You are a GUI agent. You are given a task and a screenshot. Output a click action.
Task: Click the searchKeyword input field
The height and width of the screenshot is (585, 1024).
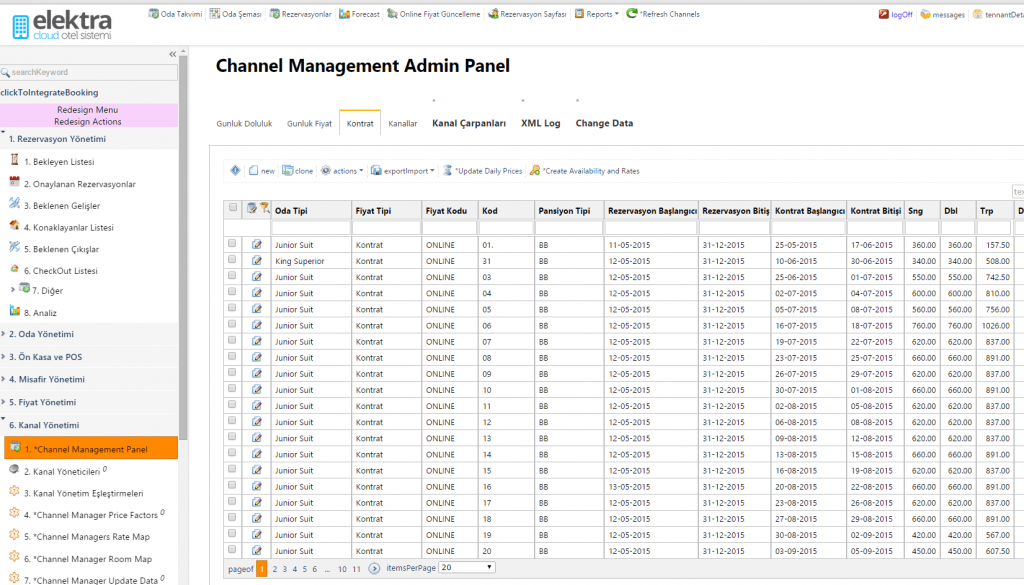pos(89,72)
